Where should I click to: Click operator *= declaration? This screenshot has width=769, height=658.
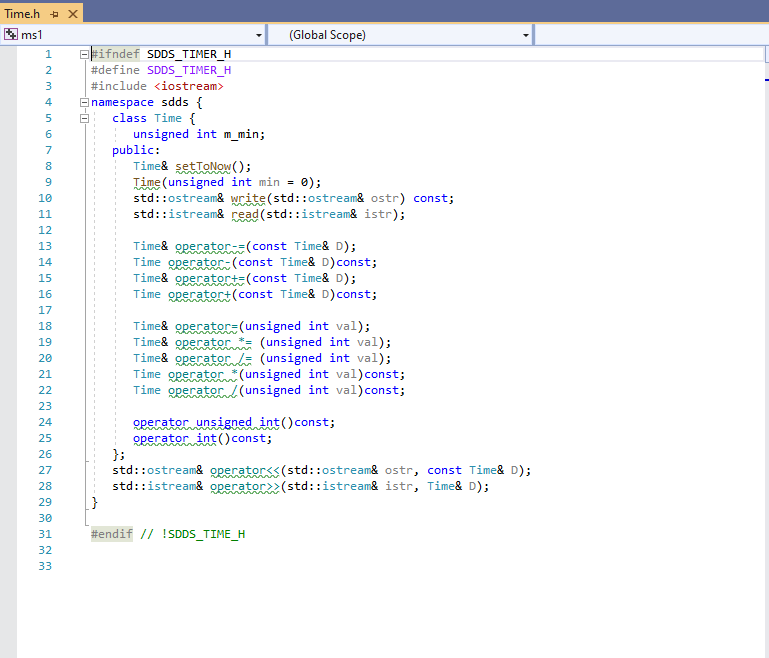pos(213,342)
